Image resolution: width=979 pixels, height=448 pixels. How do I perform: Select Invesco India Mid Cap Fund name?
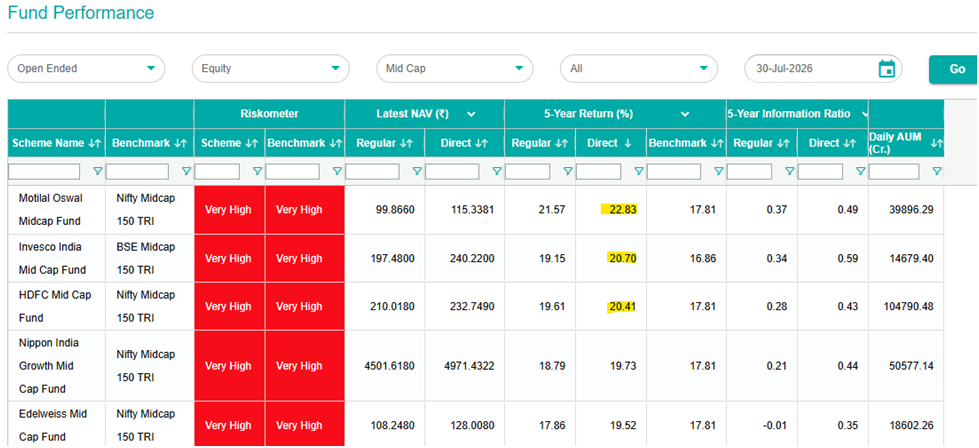pyautogui.click(x=52, y=258)
